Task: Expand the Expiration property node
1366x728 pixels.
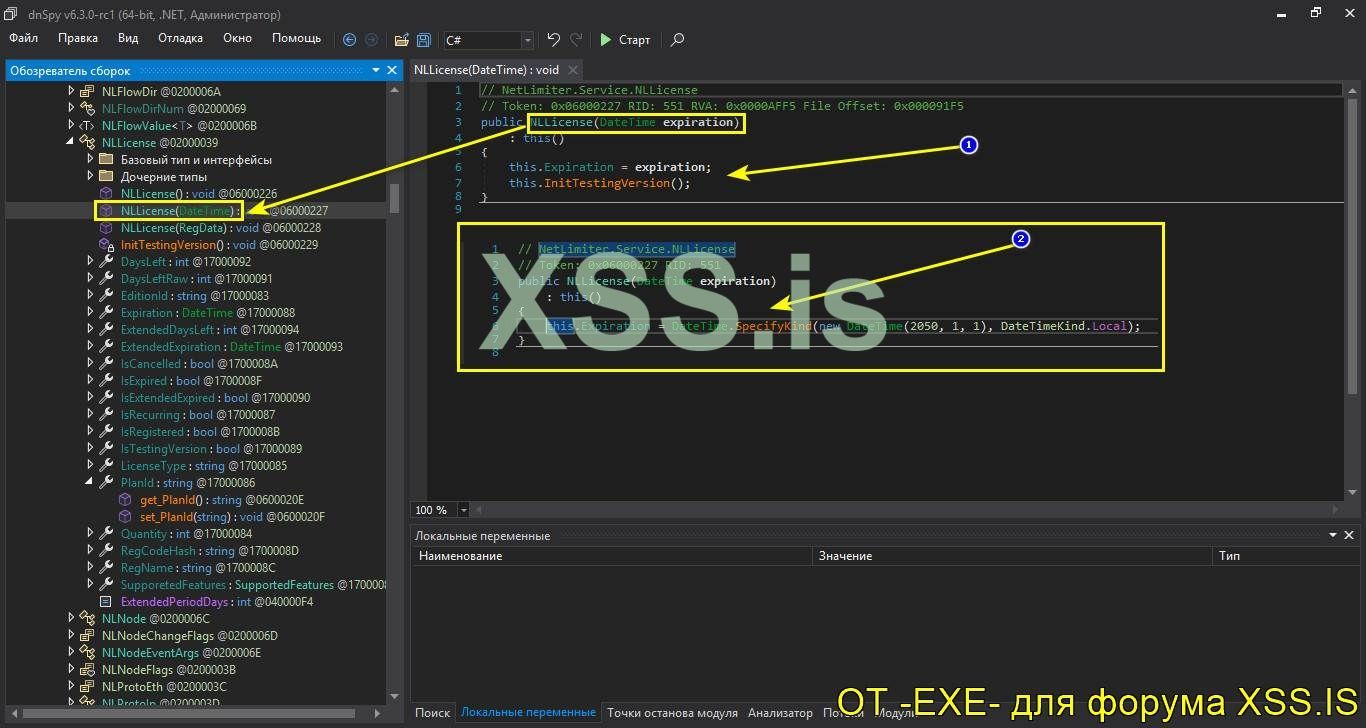Action: (x=90, y=312)
